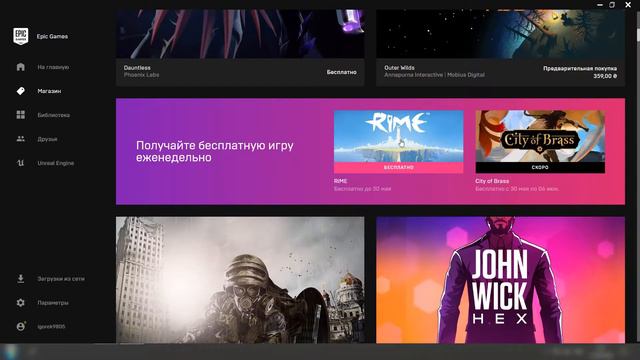This screenshot has height=360, width=640.
Task: Open the Unreal Engine section label
Action: tap(56, 163)
